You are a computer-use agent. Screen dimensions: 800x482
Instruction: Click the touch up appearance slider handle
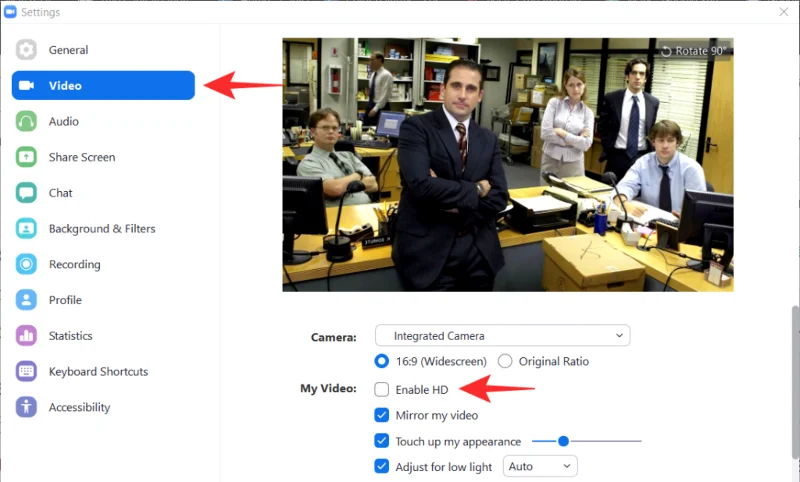tap(563, 441)
